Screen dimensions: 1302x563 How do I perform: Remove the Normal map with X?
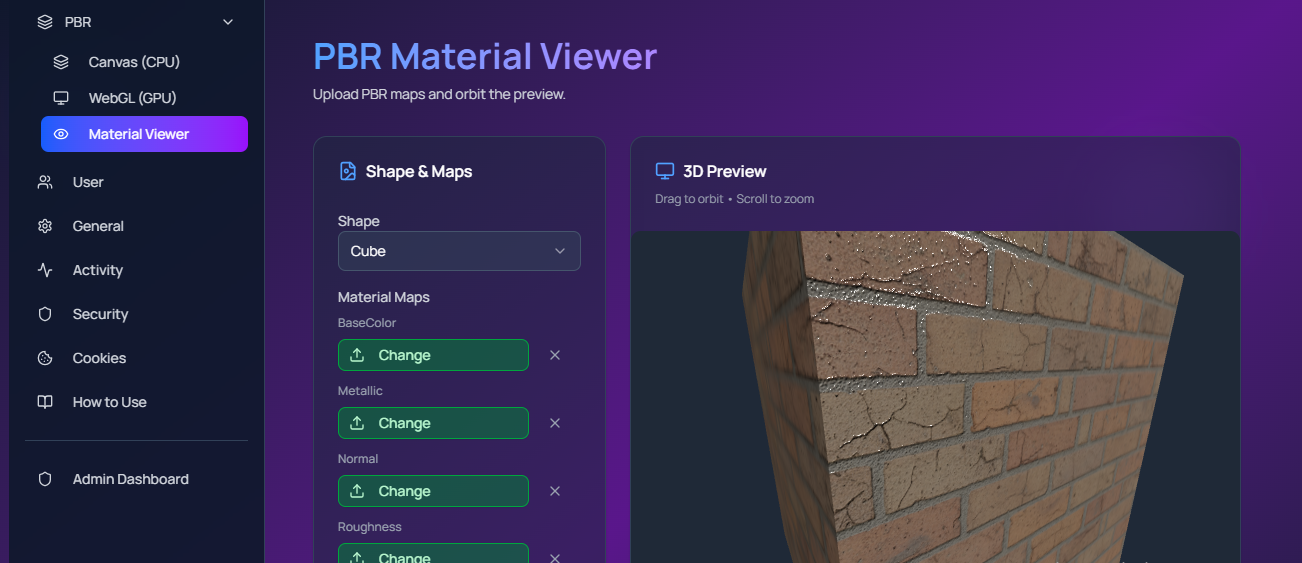pos(555,491)
